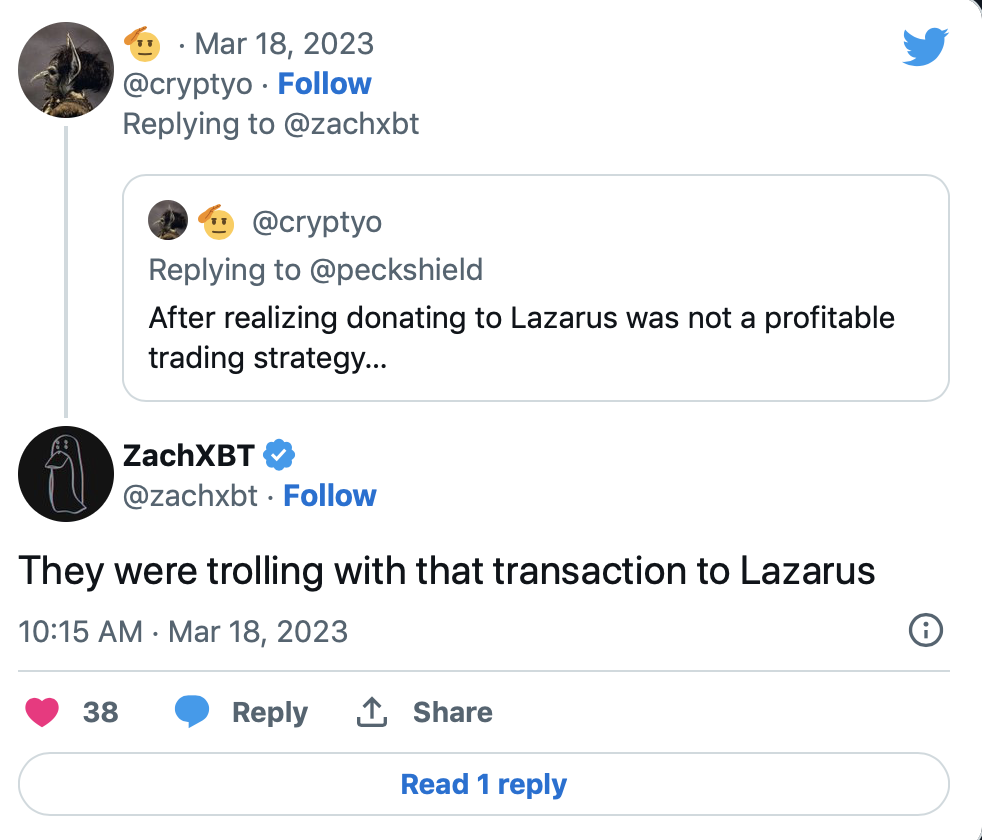Click the saluting emoji beside Mar 18, 2023
The image size is (982, 840).
[143, 44]
